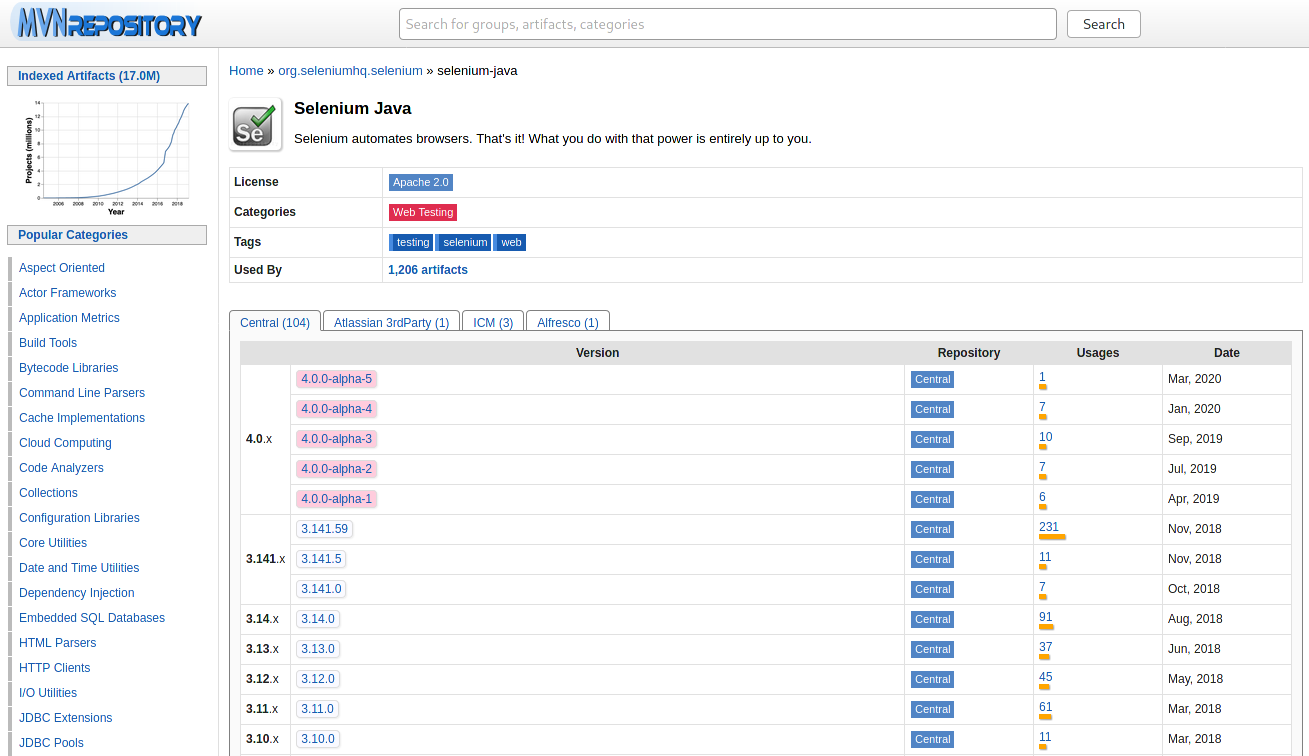The width and height of the screenshot is (1309, 756).
Task: Click the Popular Categories heading
Action: click(107, 235)
